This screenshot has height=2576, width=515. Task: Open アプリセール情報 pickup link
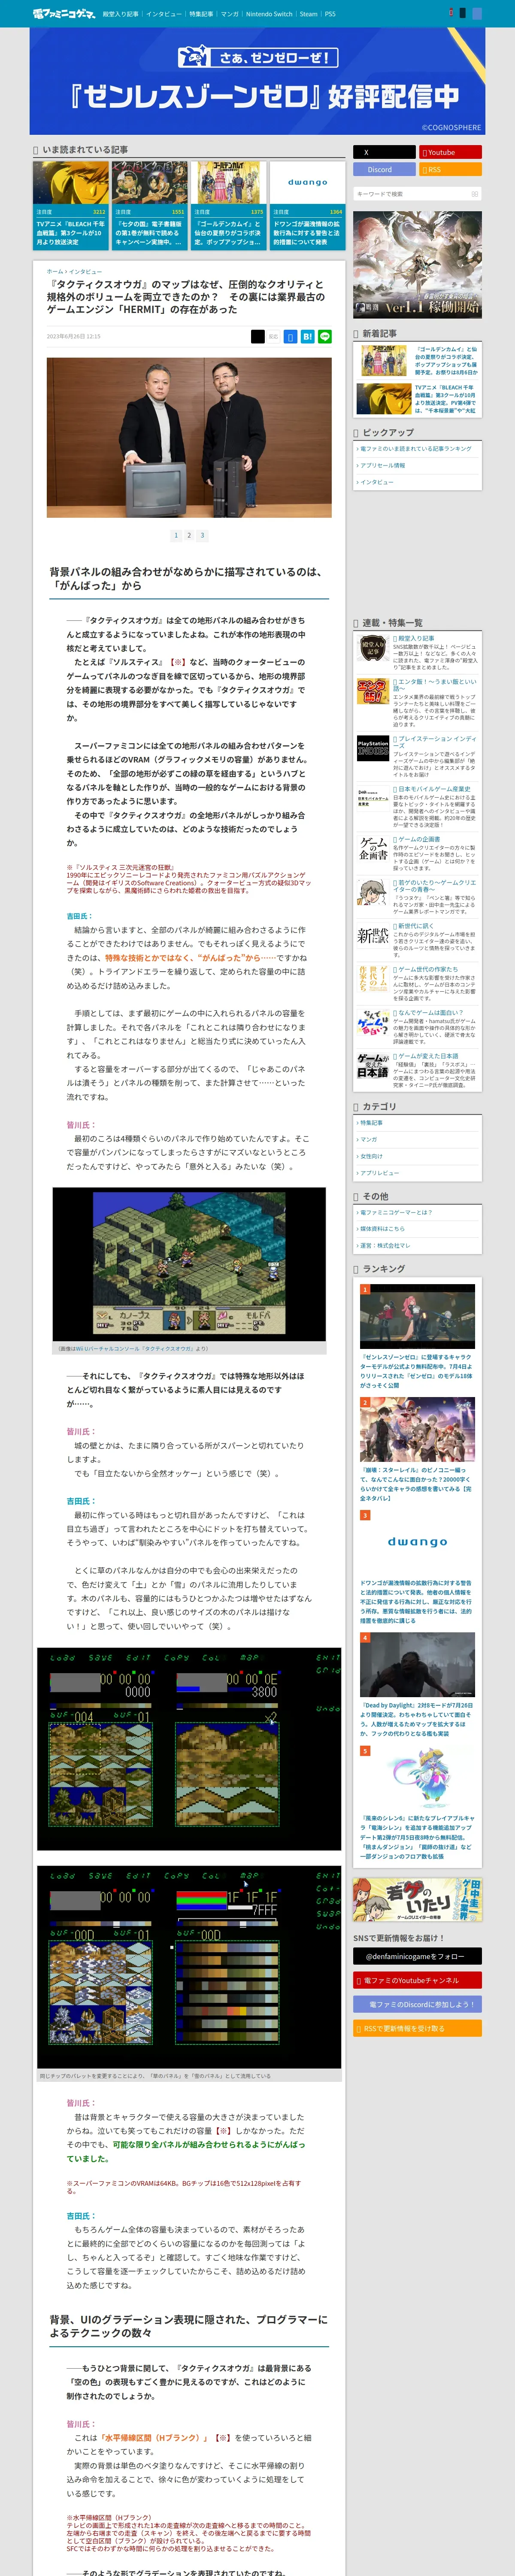pos(383,465)
